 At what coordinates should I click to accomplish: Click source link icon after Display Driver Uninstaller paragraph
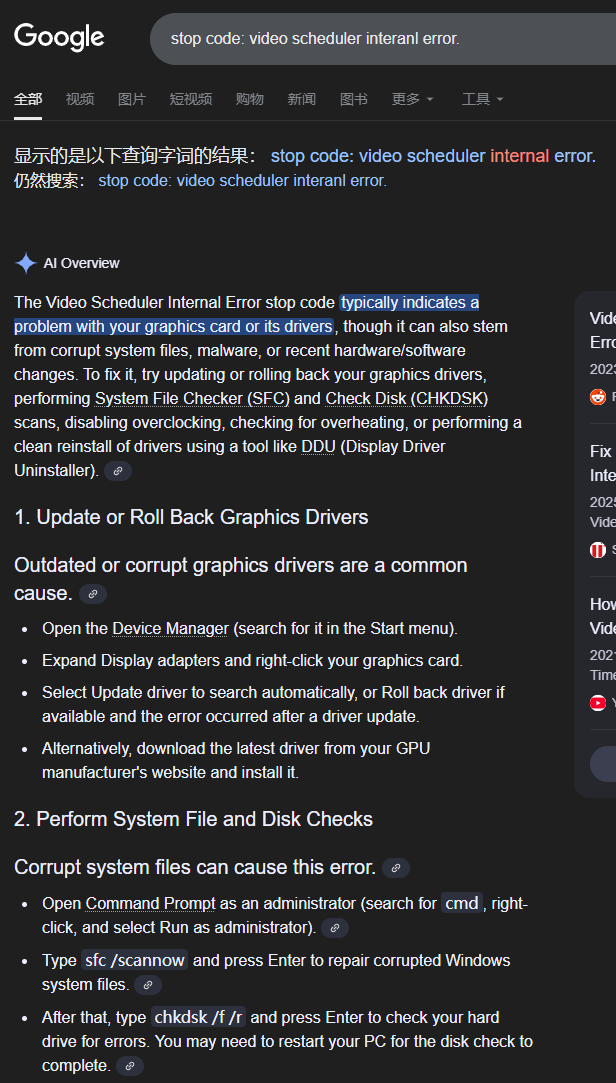(118, 470)
